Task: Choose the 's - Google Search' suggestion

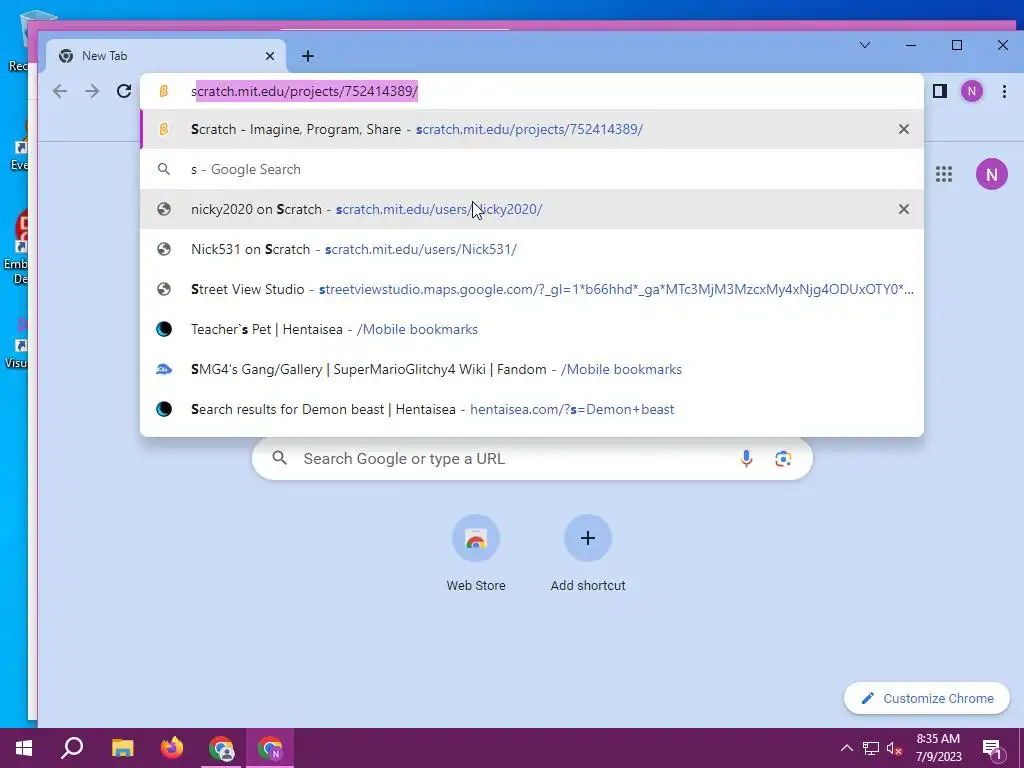Action: click(532, 169)
